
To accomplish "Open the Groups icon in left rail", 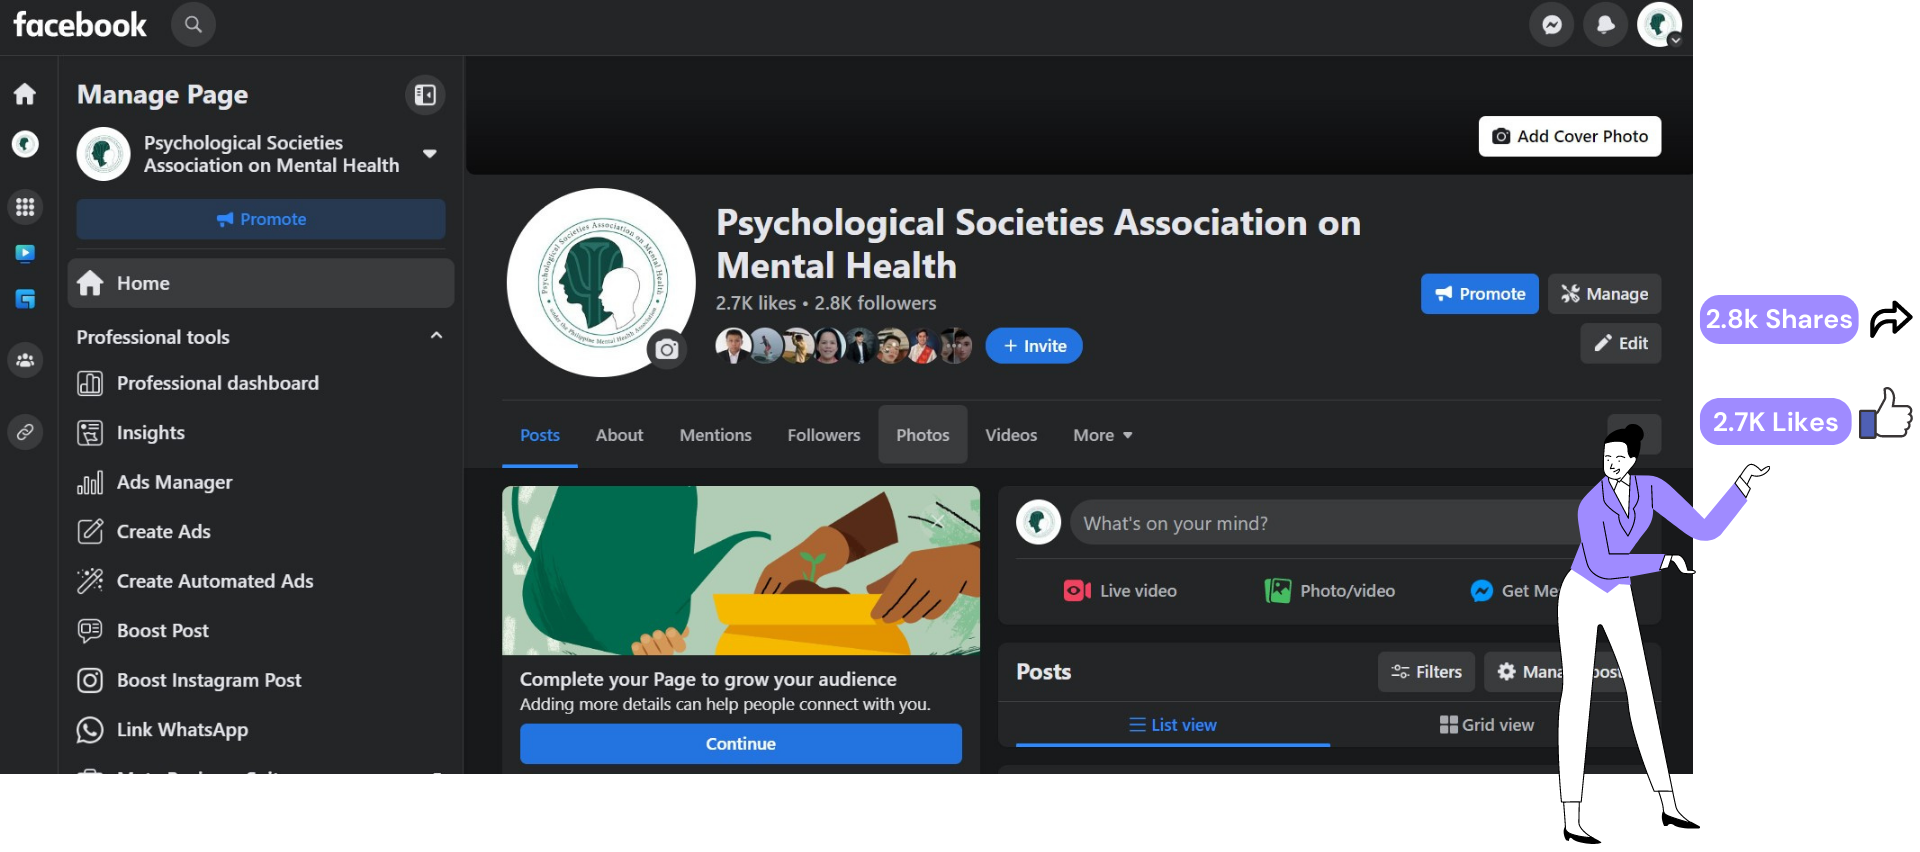I will coord(25,360).
